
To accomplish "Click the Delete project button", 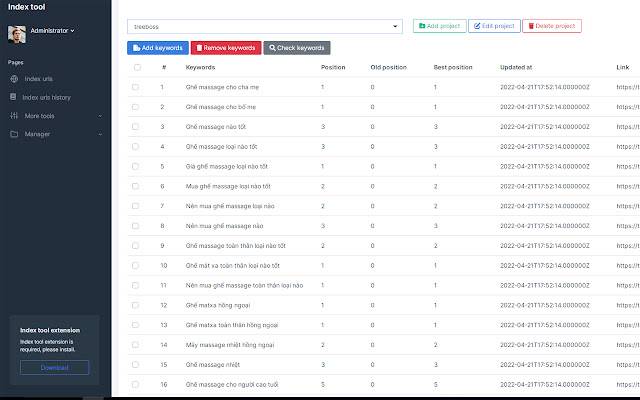I will coord(552,26).
